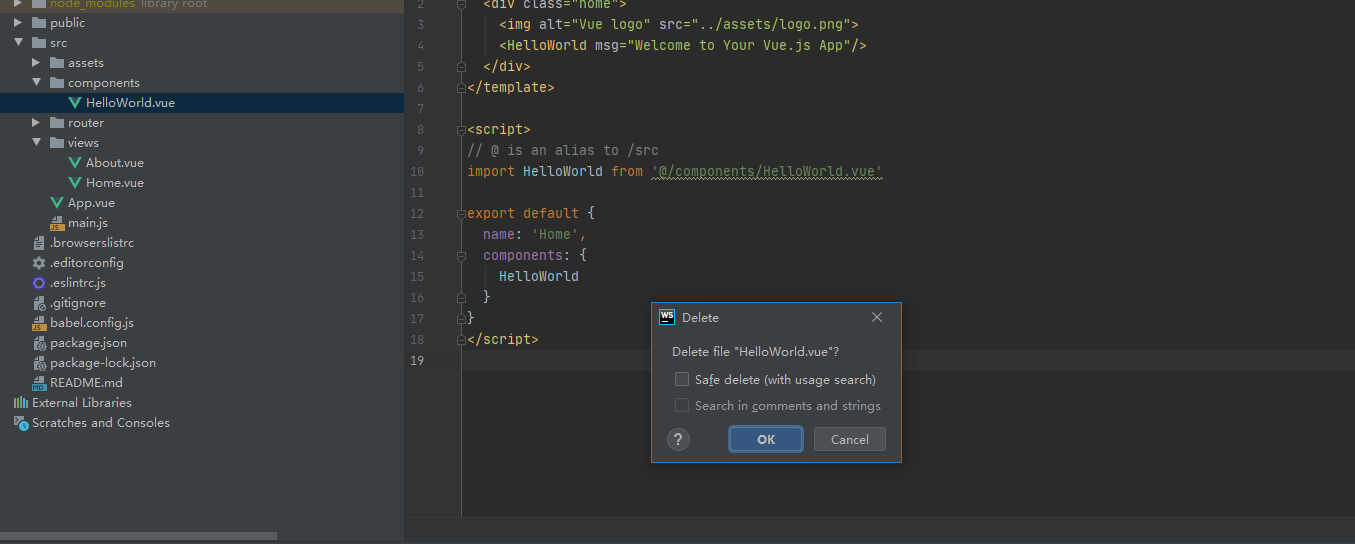The height and width of the screenshot is (544, 1355).
Task: Select .editorconfig file
Action: [x=87, y=262]
